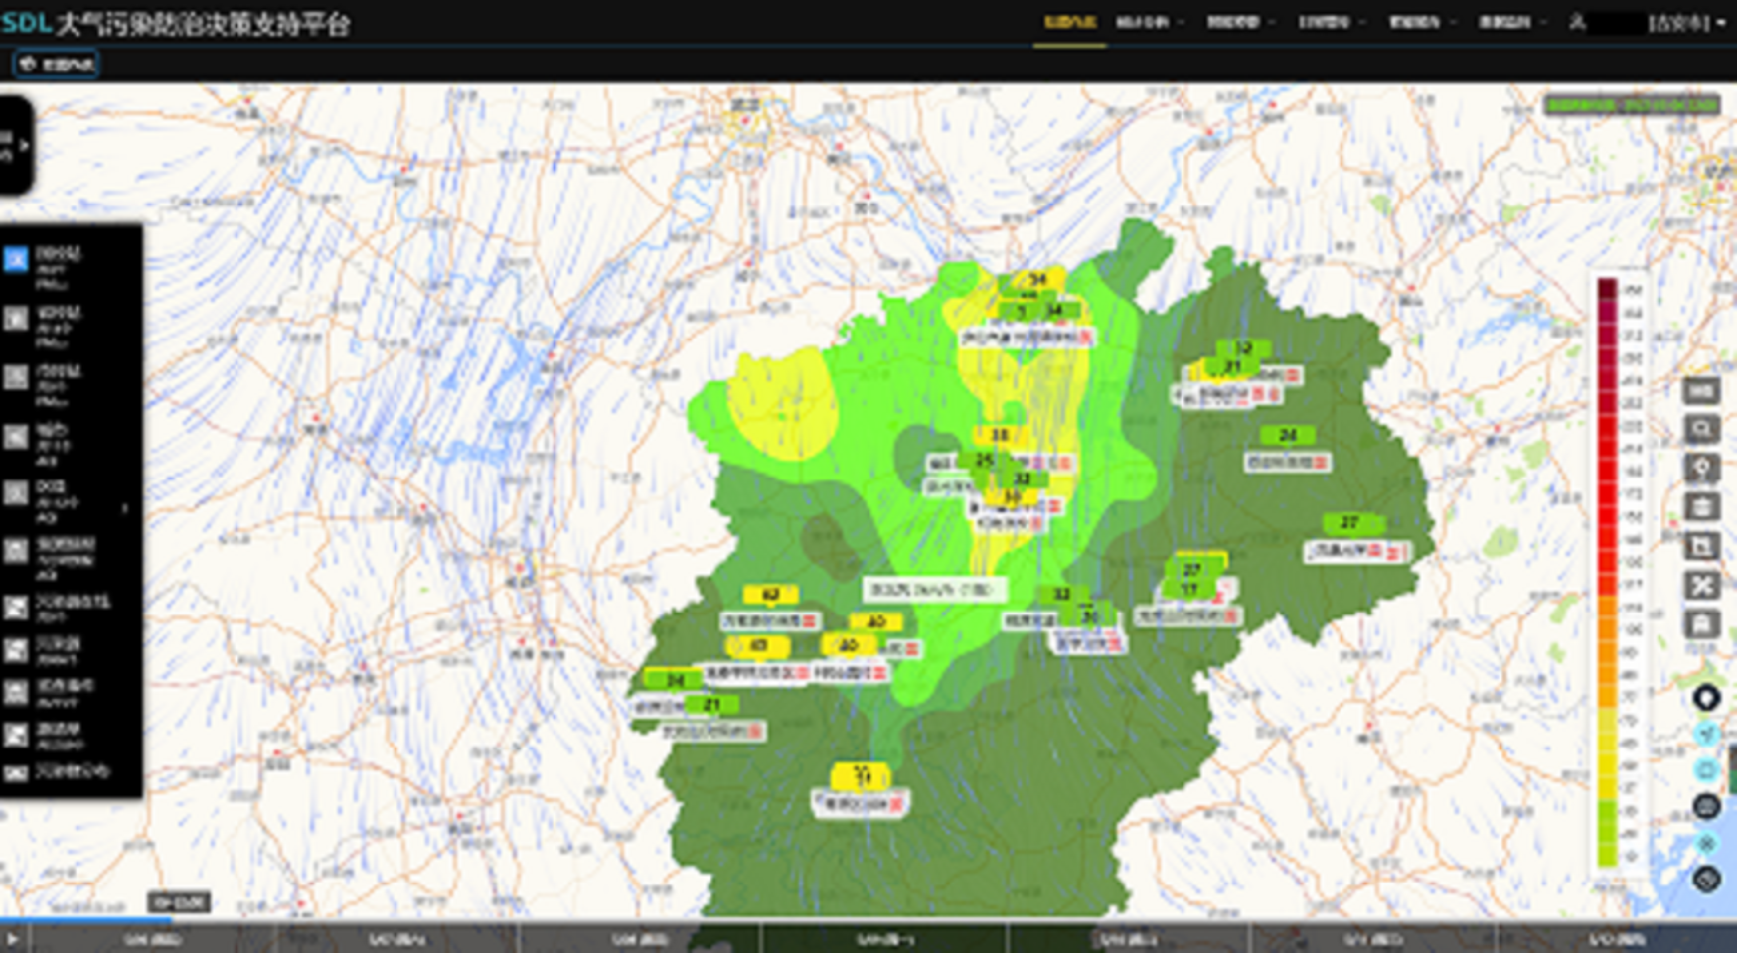The image size is (1737, 953).
Task: Click the yellow station marker showing 62
Action: 770,595
